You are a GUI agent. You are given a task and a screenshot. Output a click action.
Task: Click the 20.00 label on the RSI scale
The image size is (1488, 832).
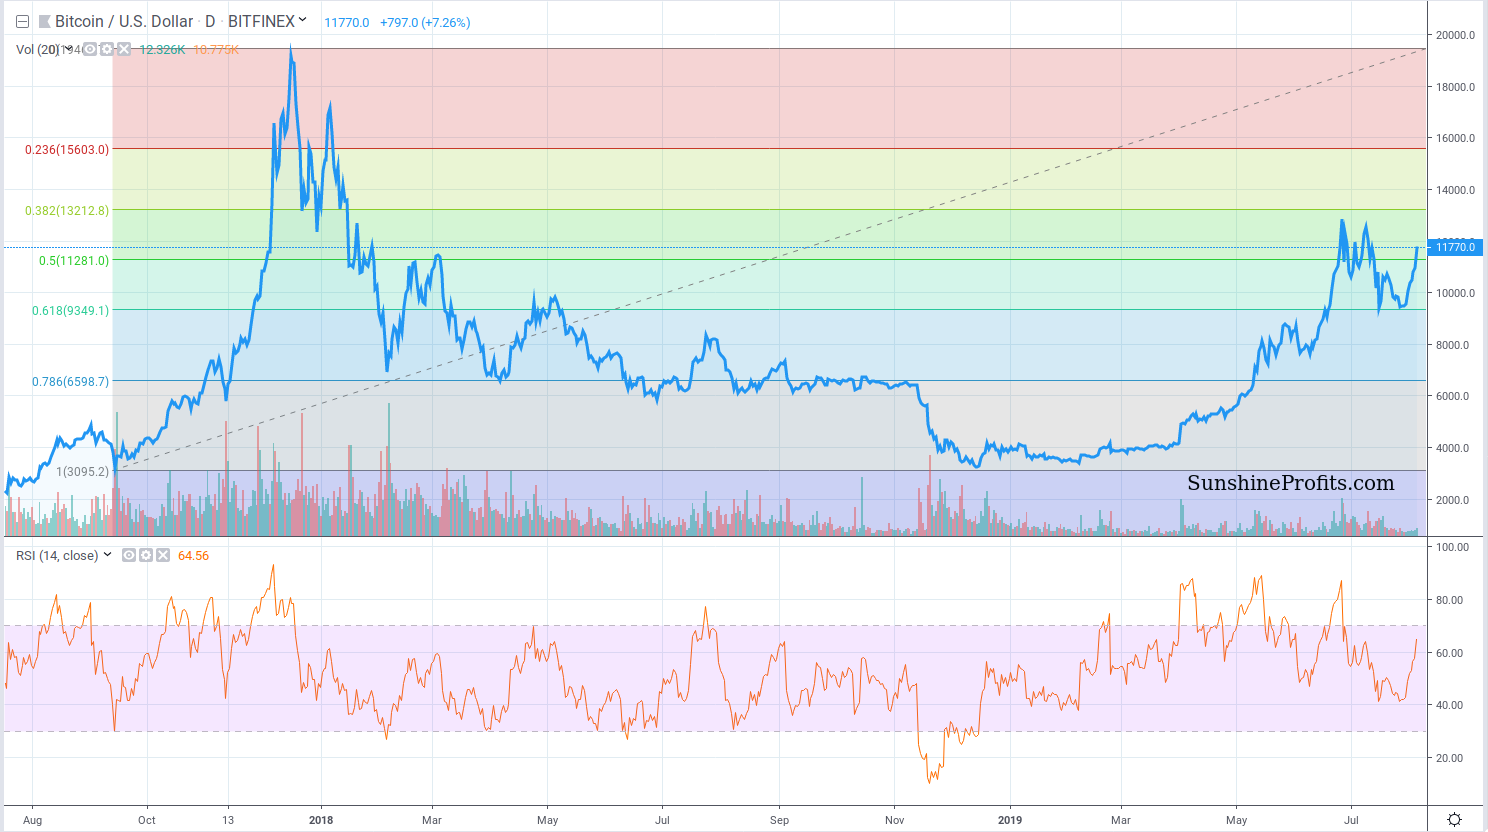(1449, 758)
